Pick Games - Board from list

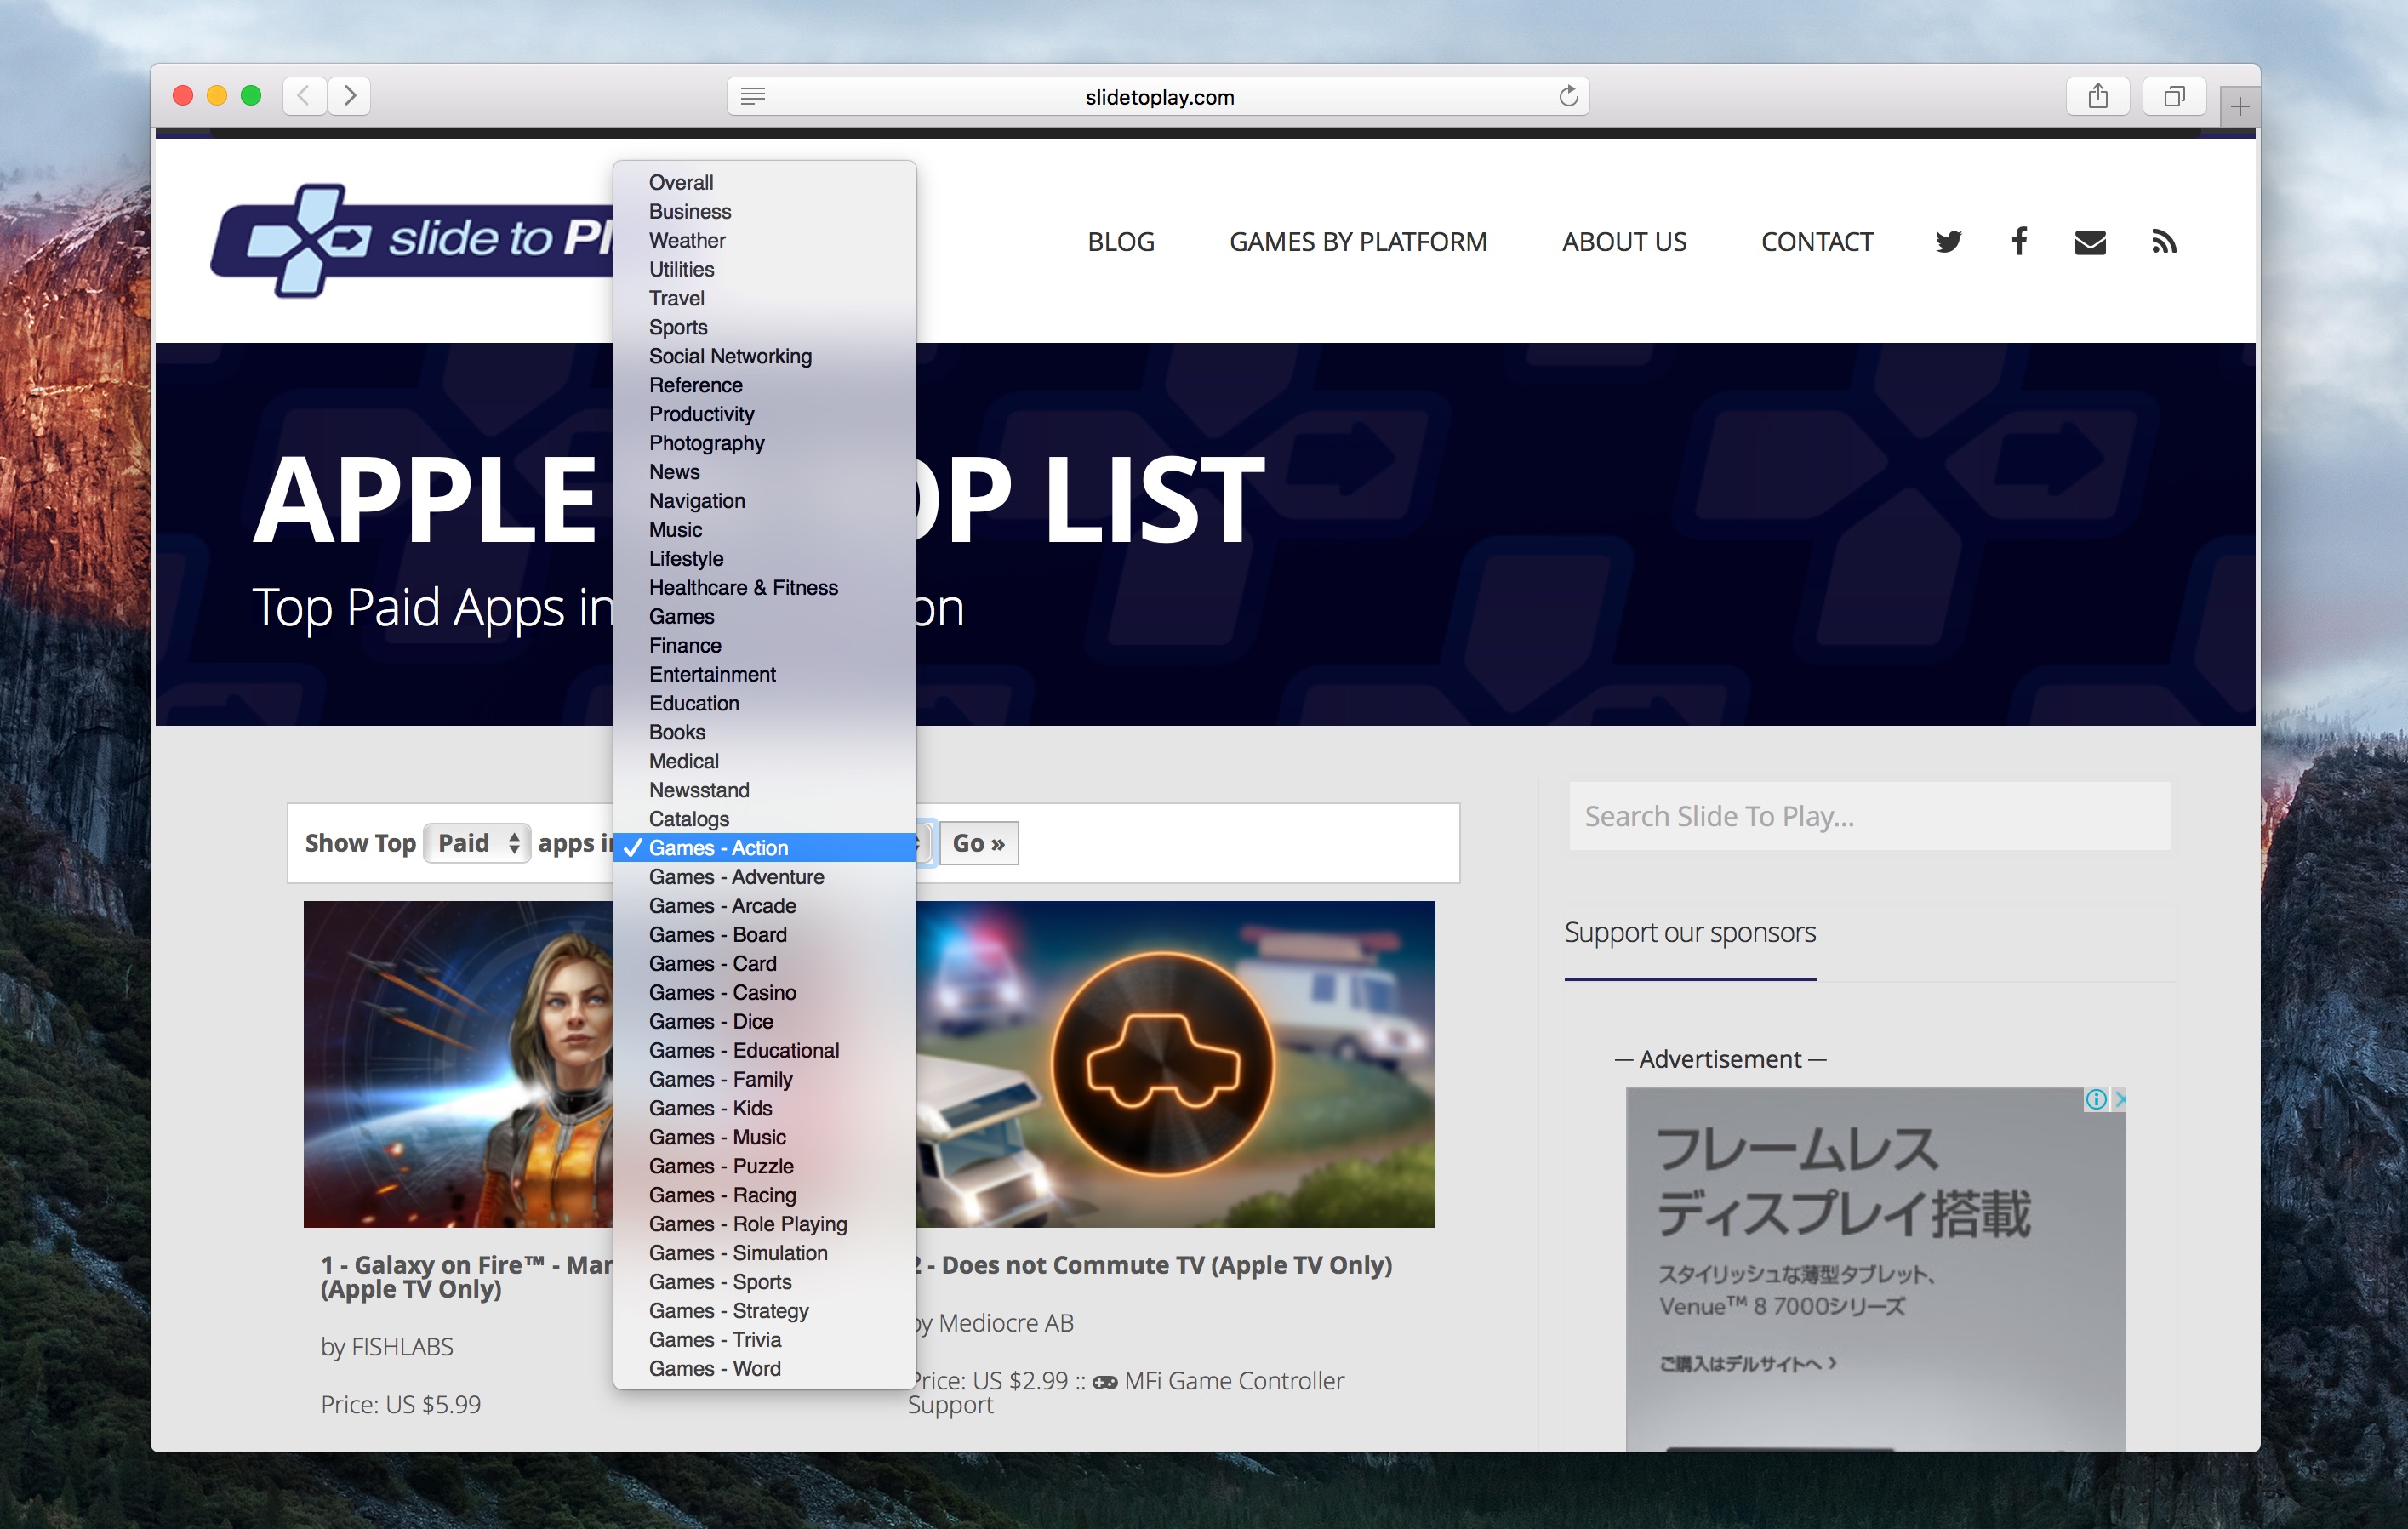[x=765, y=935]
